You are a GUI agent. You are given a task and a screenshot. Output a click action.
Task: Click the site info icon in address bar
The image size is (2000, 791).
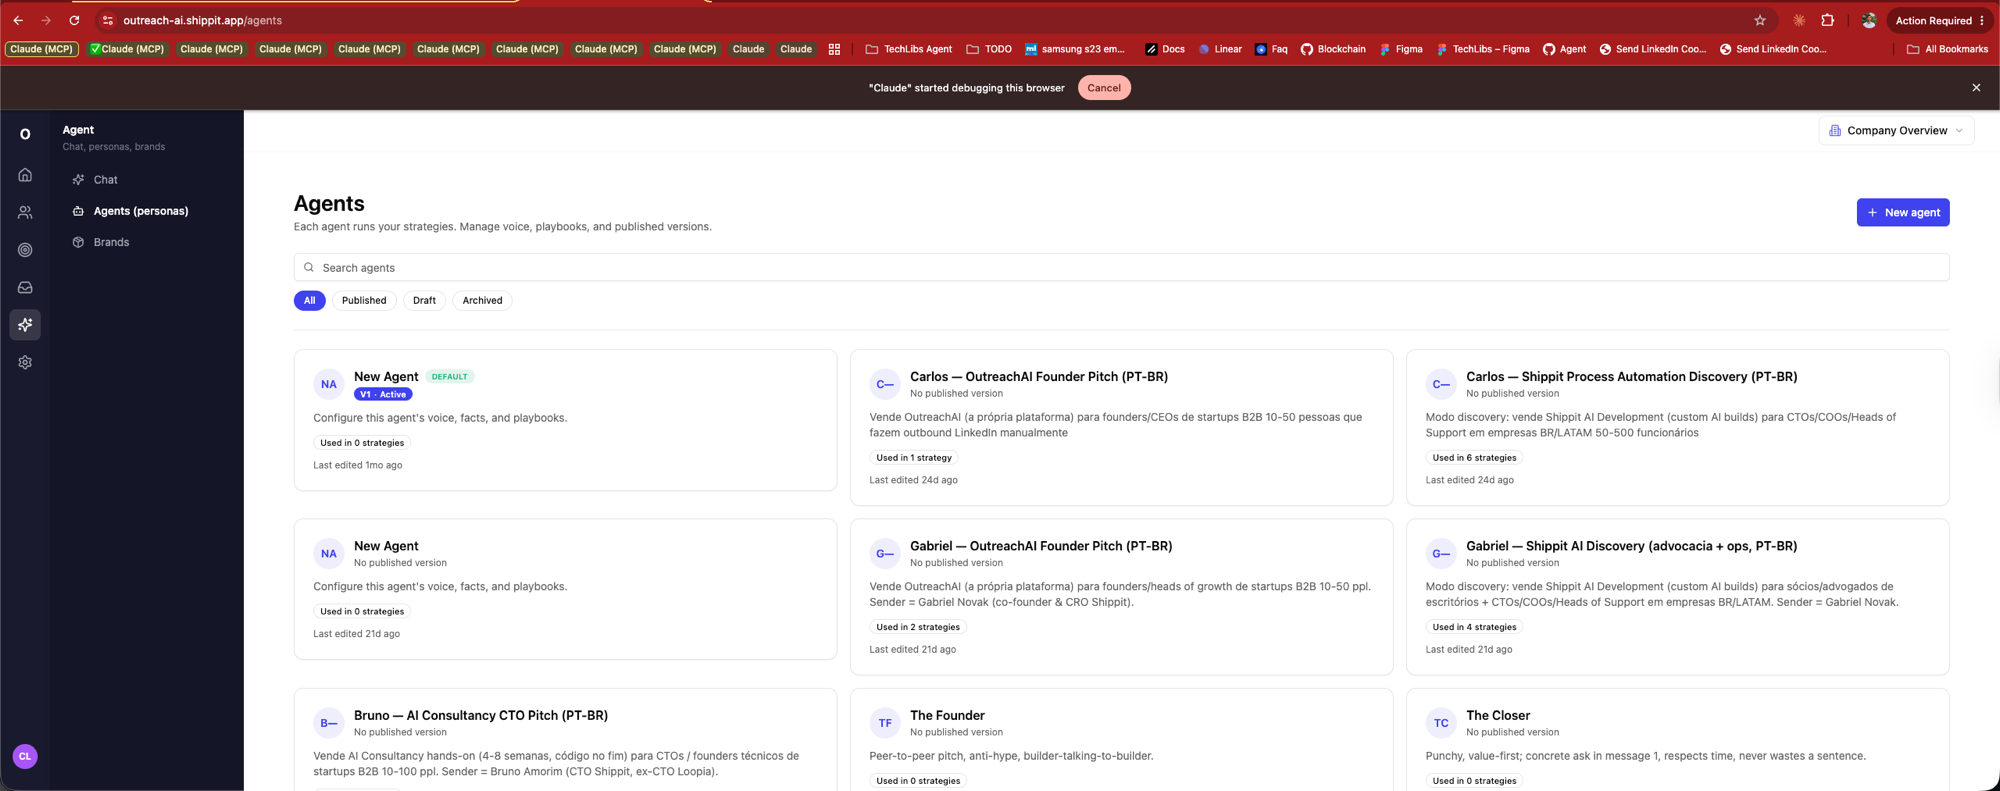(108, 20)
